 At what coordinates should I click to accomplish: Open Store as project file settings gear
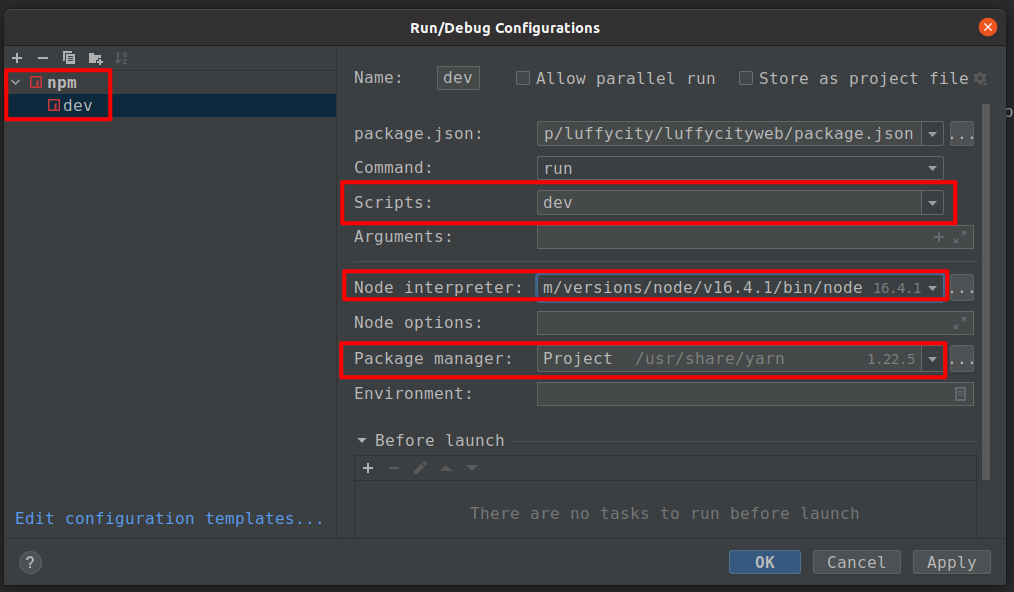980,78
